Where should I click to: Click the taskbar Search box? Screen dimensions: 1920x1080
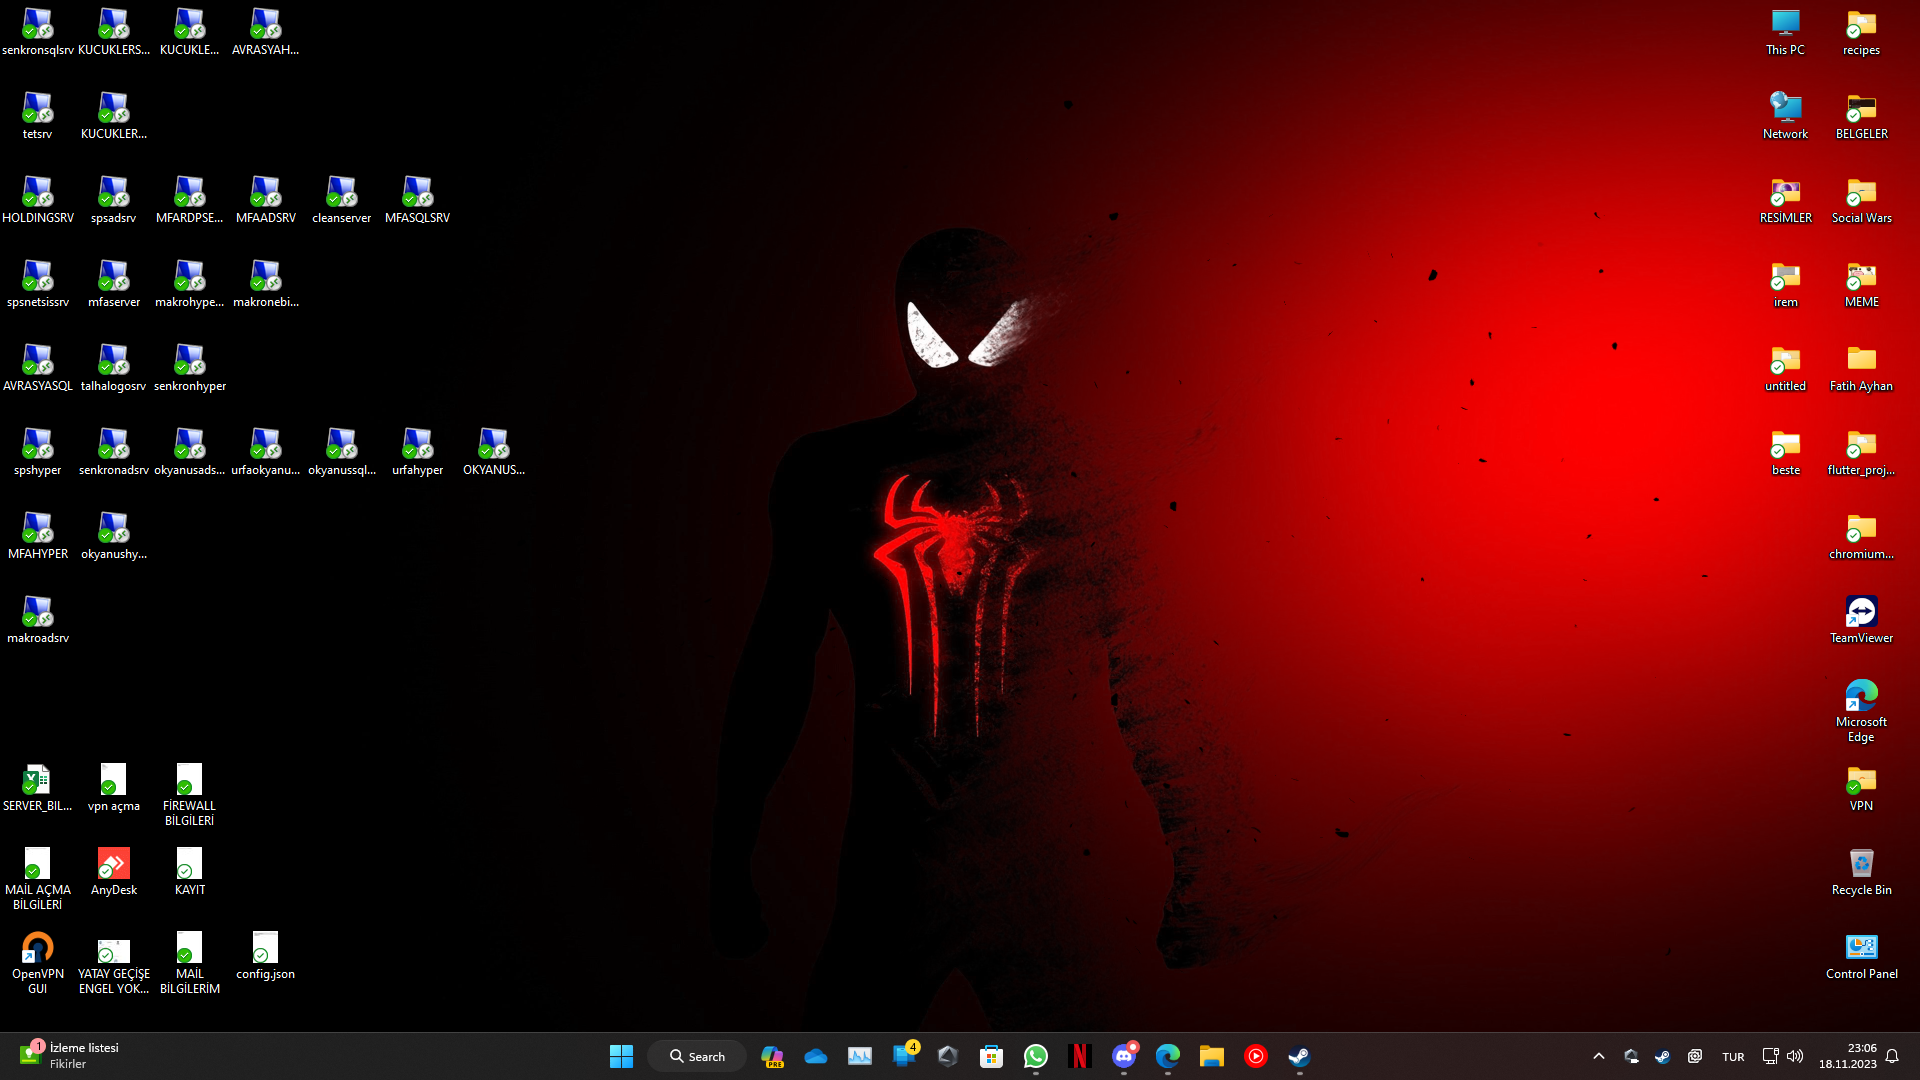coord(697,1056)
